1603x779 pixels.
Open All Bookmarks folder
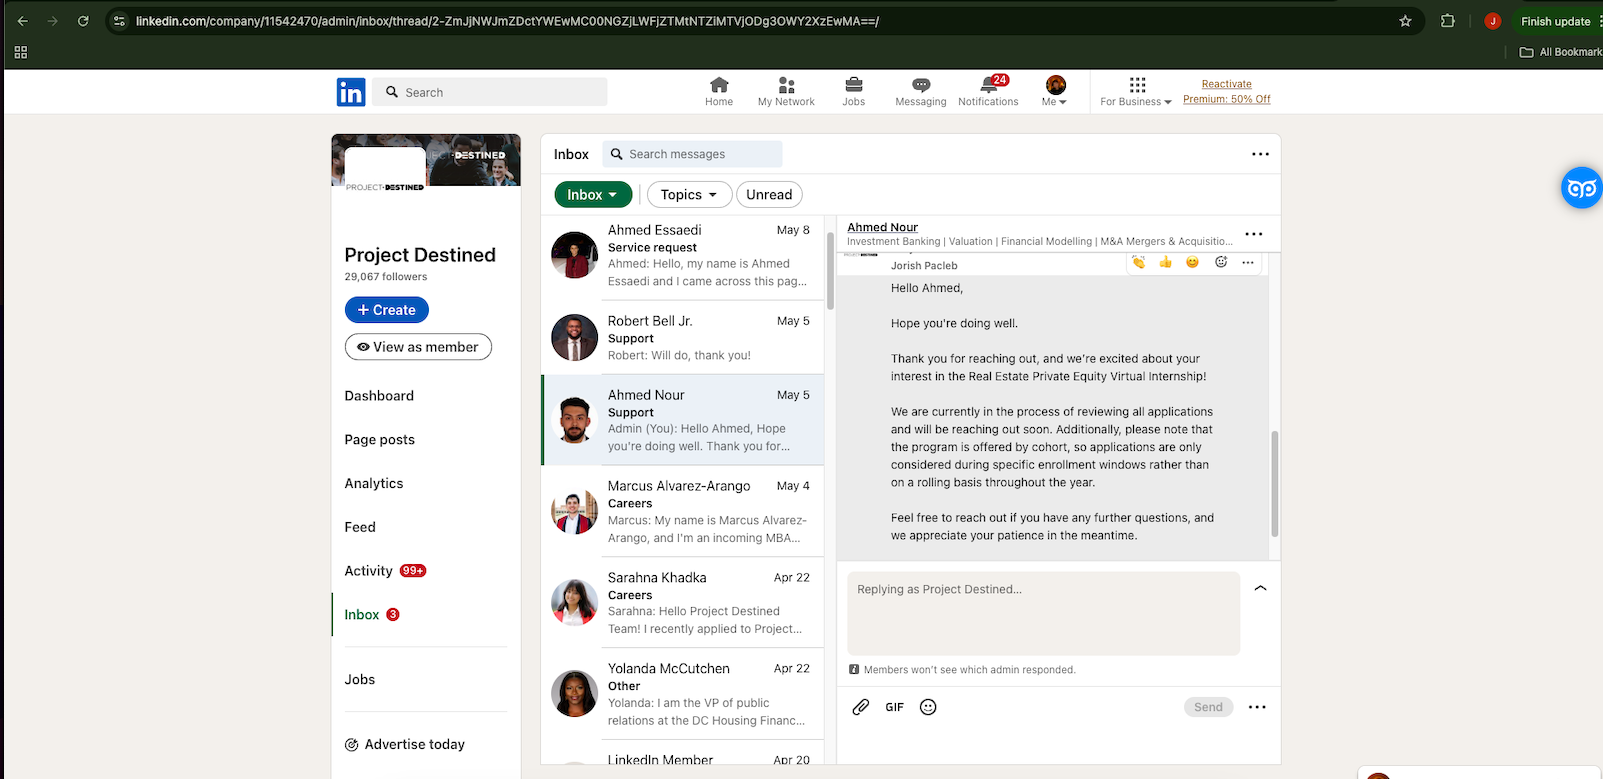[1561, 52]
